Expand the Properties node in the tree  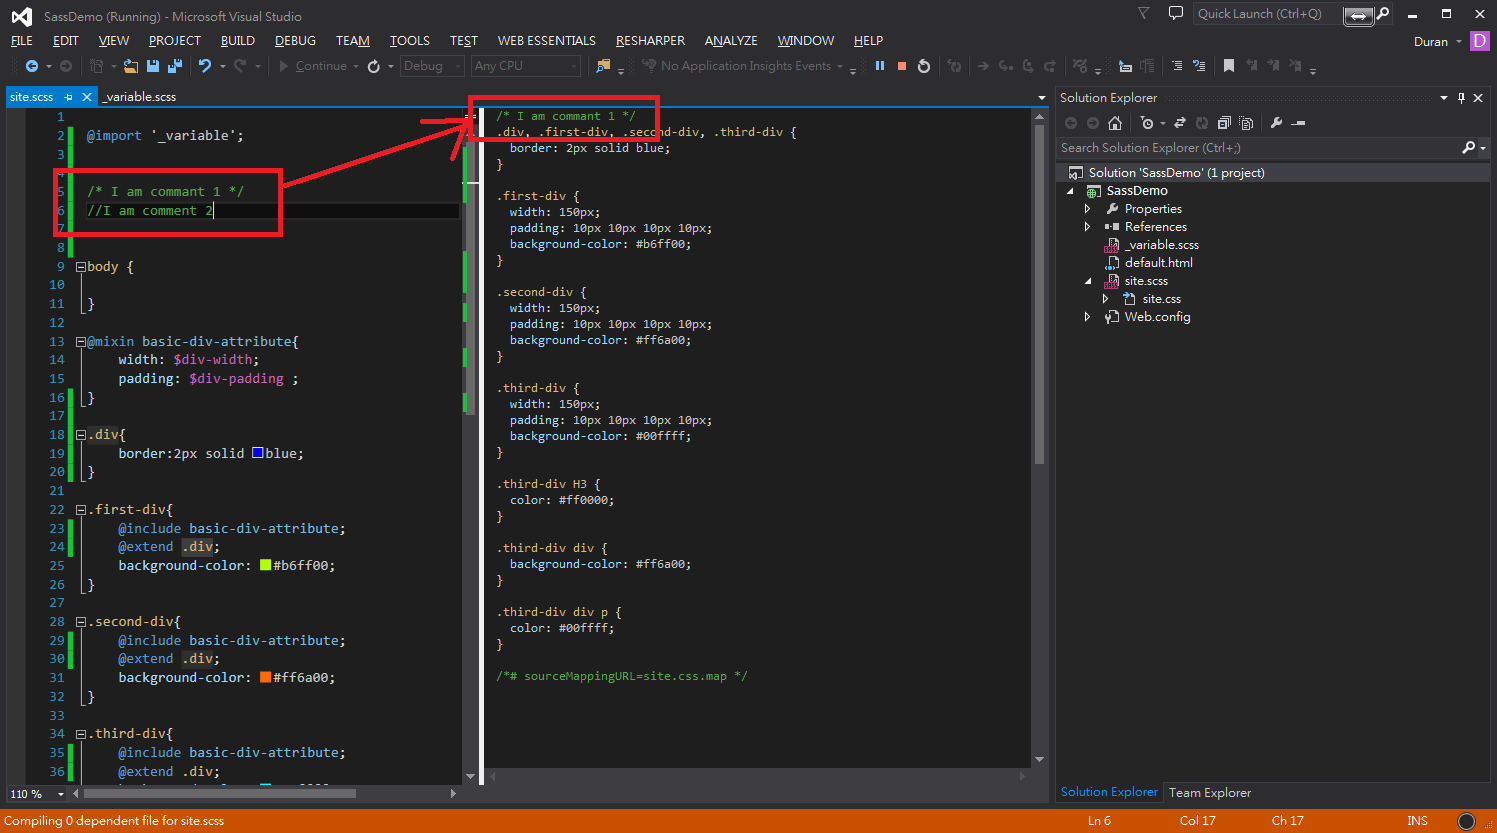click(1088, 209)
